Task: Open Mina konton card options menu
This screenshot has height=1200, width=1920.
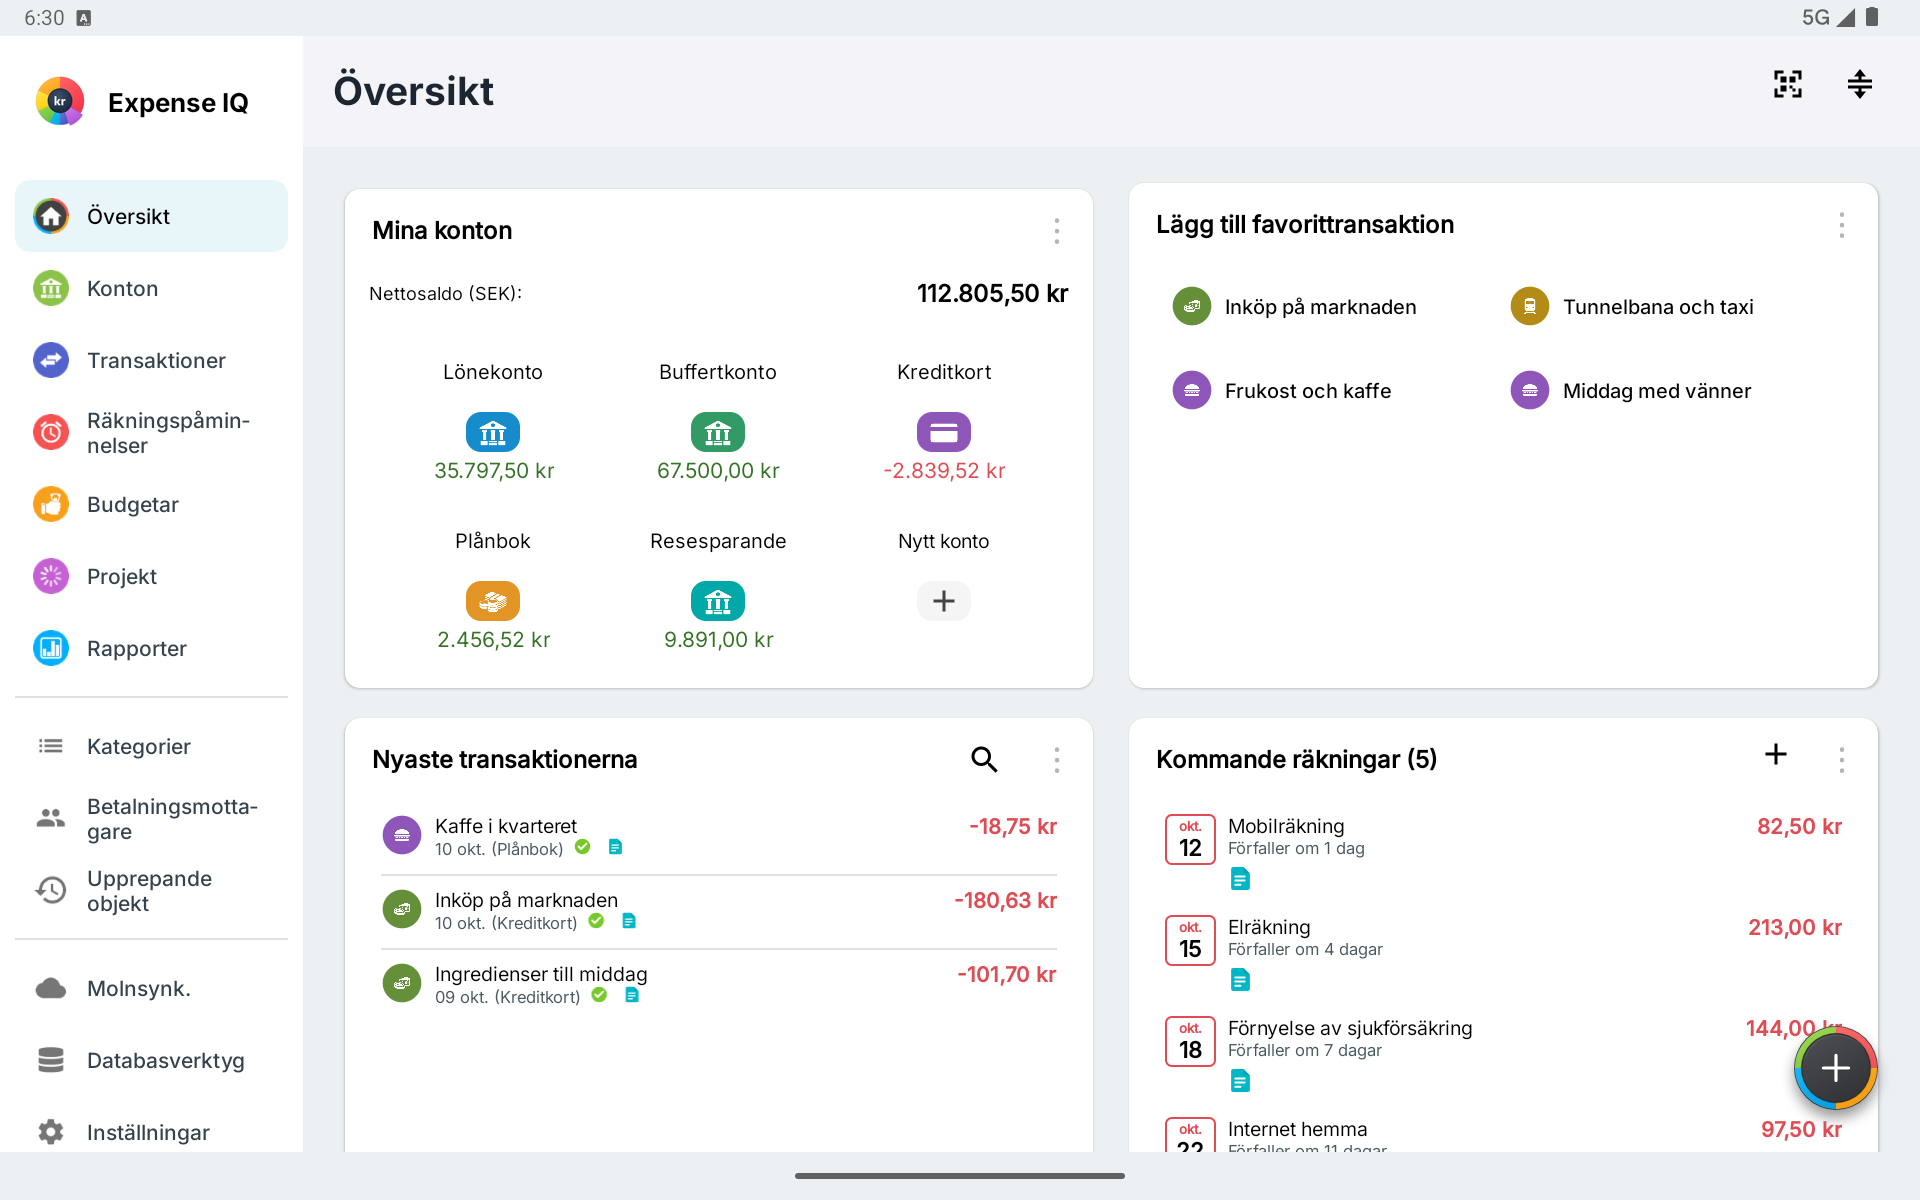Action: point(1057,231)
